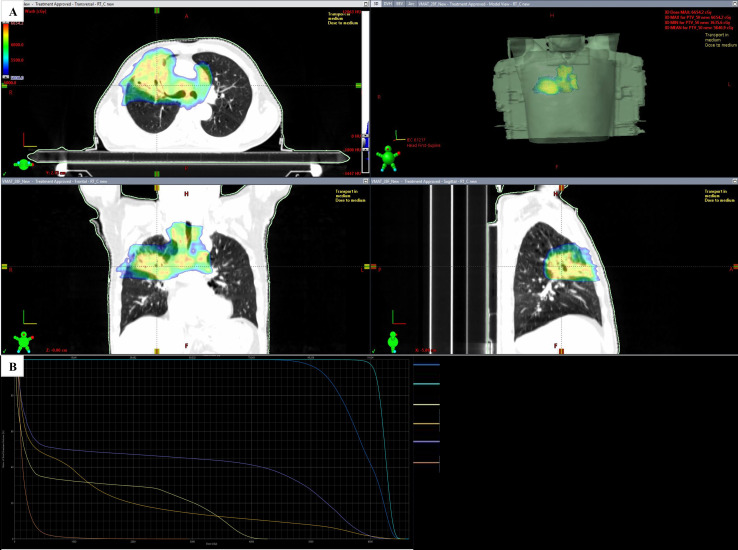This screenshot has height=550, width=738.
Task: Select the brown DVH legend line
Action: (426, 463)
